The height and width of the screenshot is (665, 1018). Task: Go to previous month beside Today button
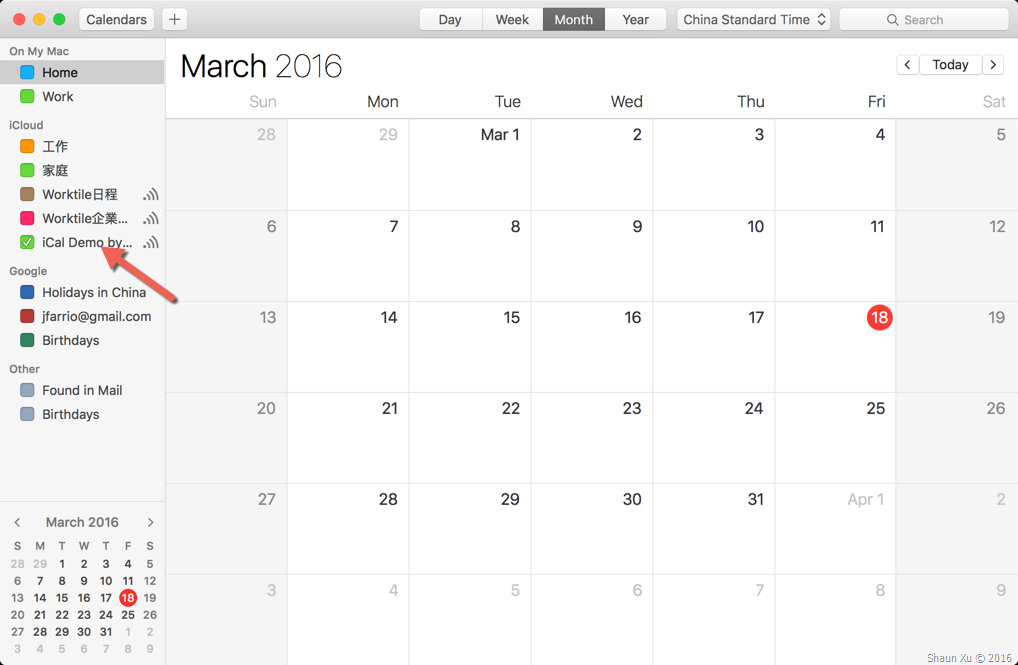pos(908,64)
